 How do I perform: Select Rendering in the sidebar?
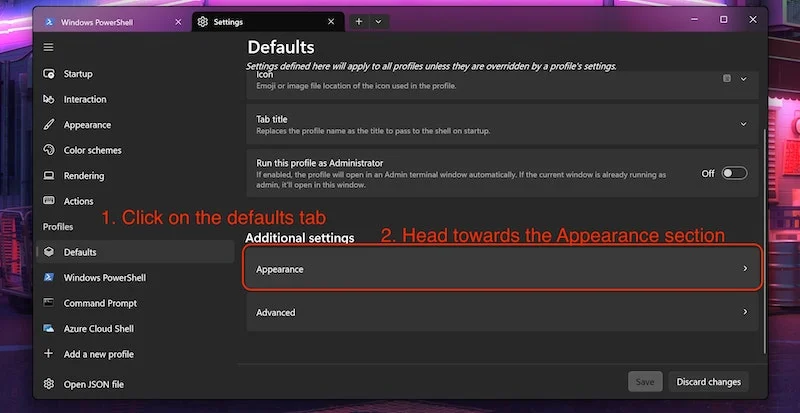pyautogui.click(x=135, y=176)
